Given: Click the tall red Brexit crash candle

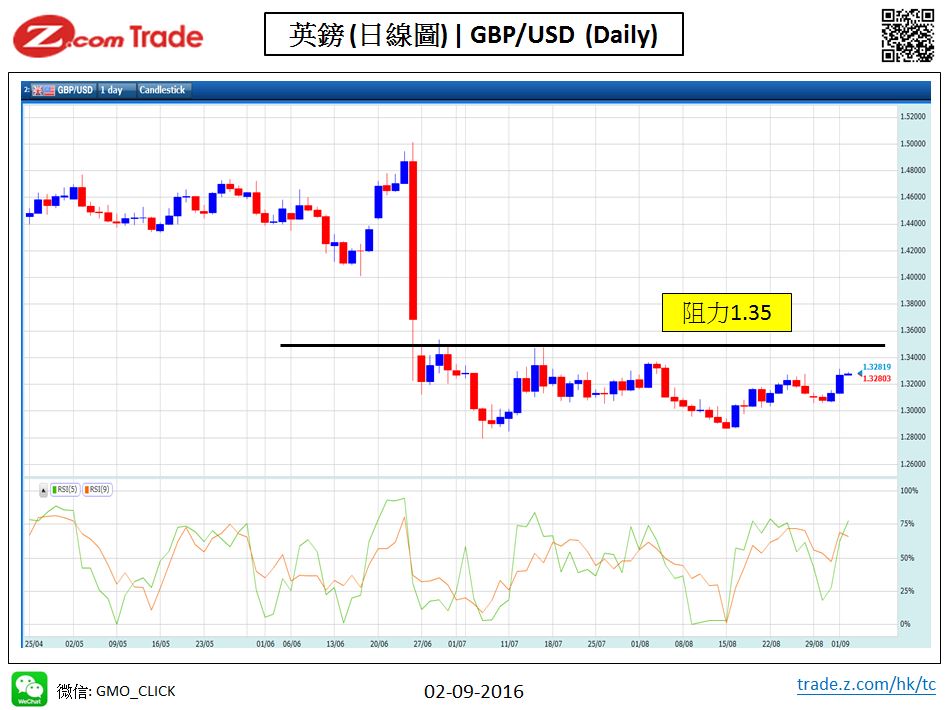Looking at the screenshot, I should pos(413,241).
